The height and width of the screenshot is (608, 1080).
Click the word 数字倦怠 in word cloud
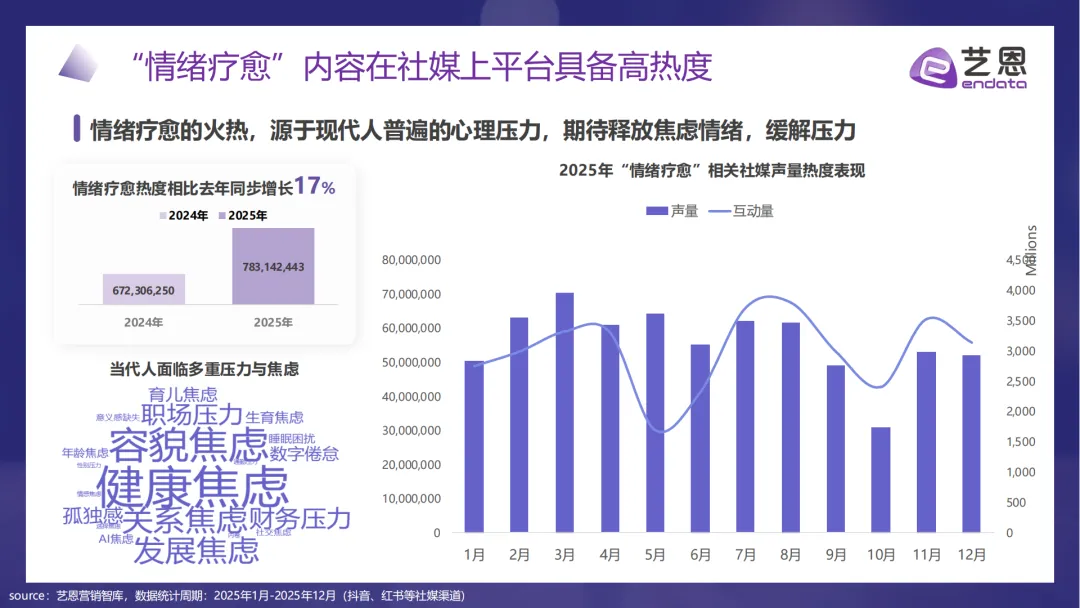click(x=304, y=454)
